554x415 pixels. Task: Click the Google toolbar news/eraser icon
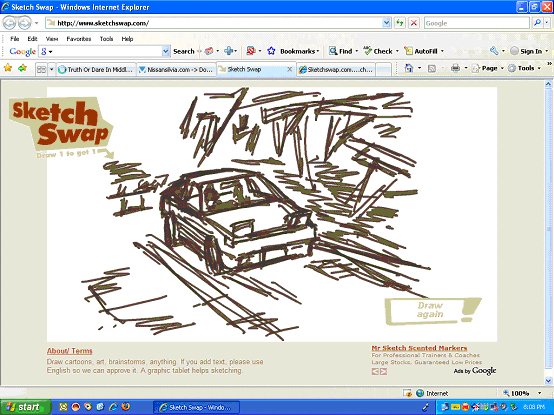pos(209,51)
